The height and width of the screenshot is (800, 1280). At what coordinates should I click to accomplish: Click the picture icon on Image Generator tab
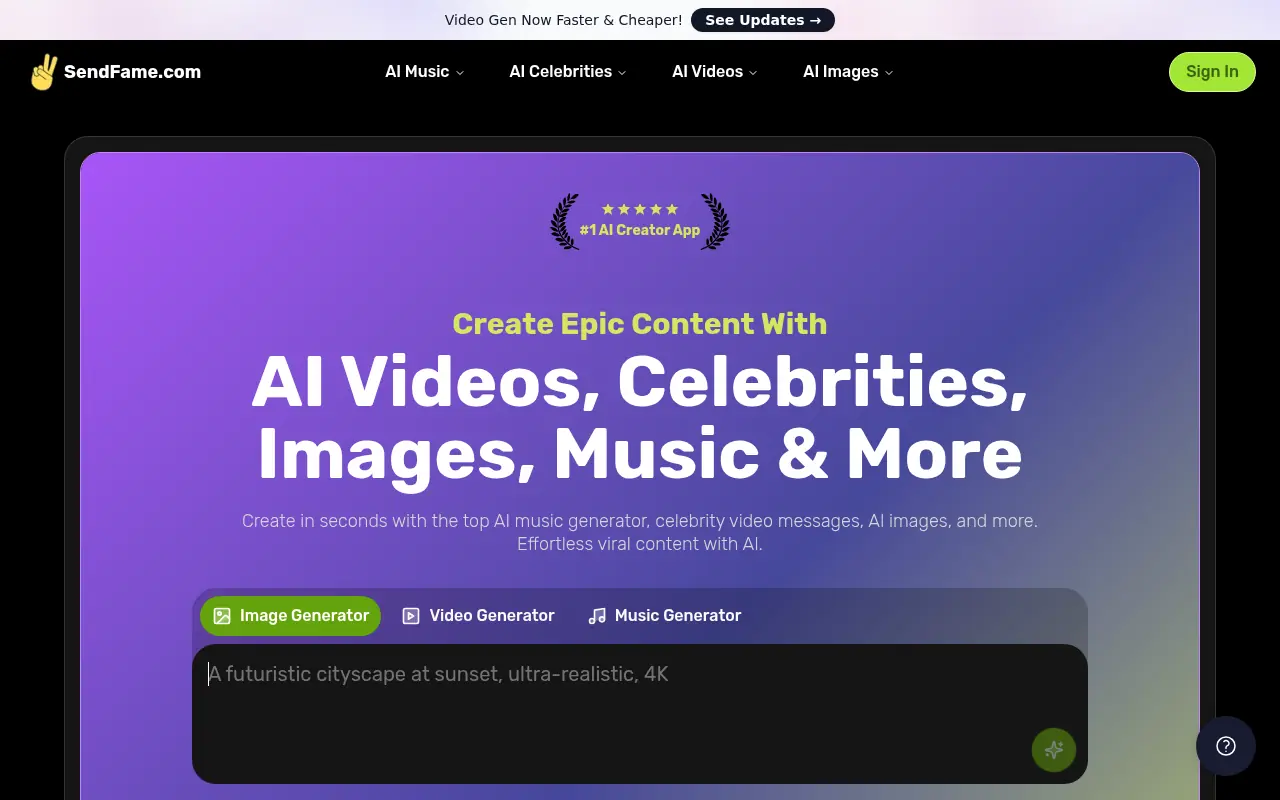[221, 616]
